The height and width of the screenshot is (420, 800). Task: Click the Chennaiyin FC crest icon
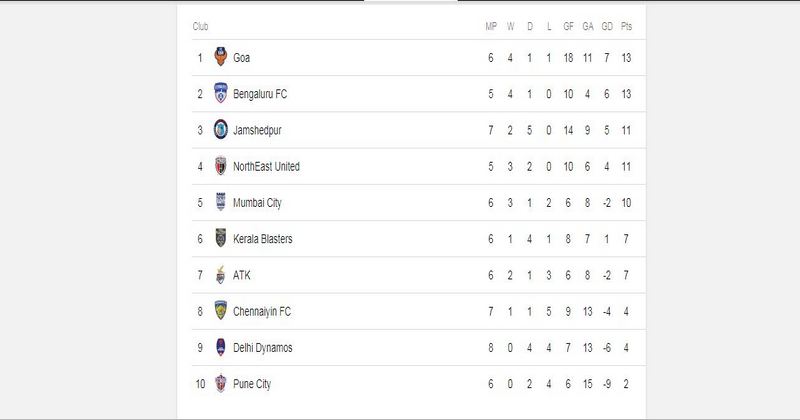coord(220,310)
